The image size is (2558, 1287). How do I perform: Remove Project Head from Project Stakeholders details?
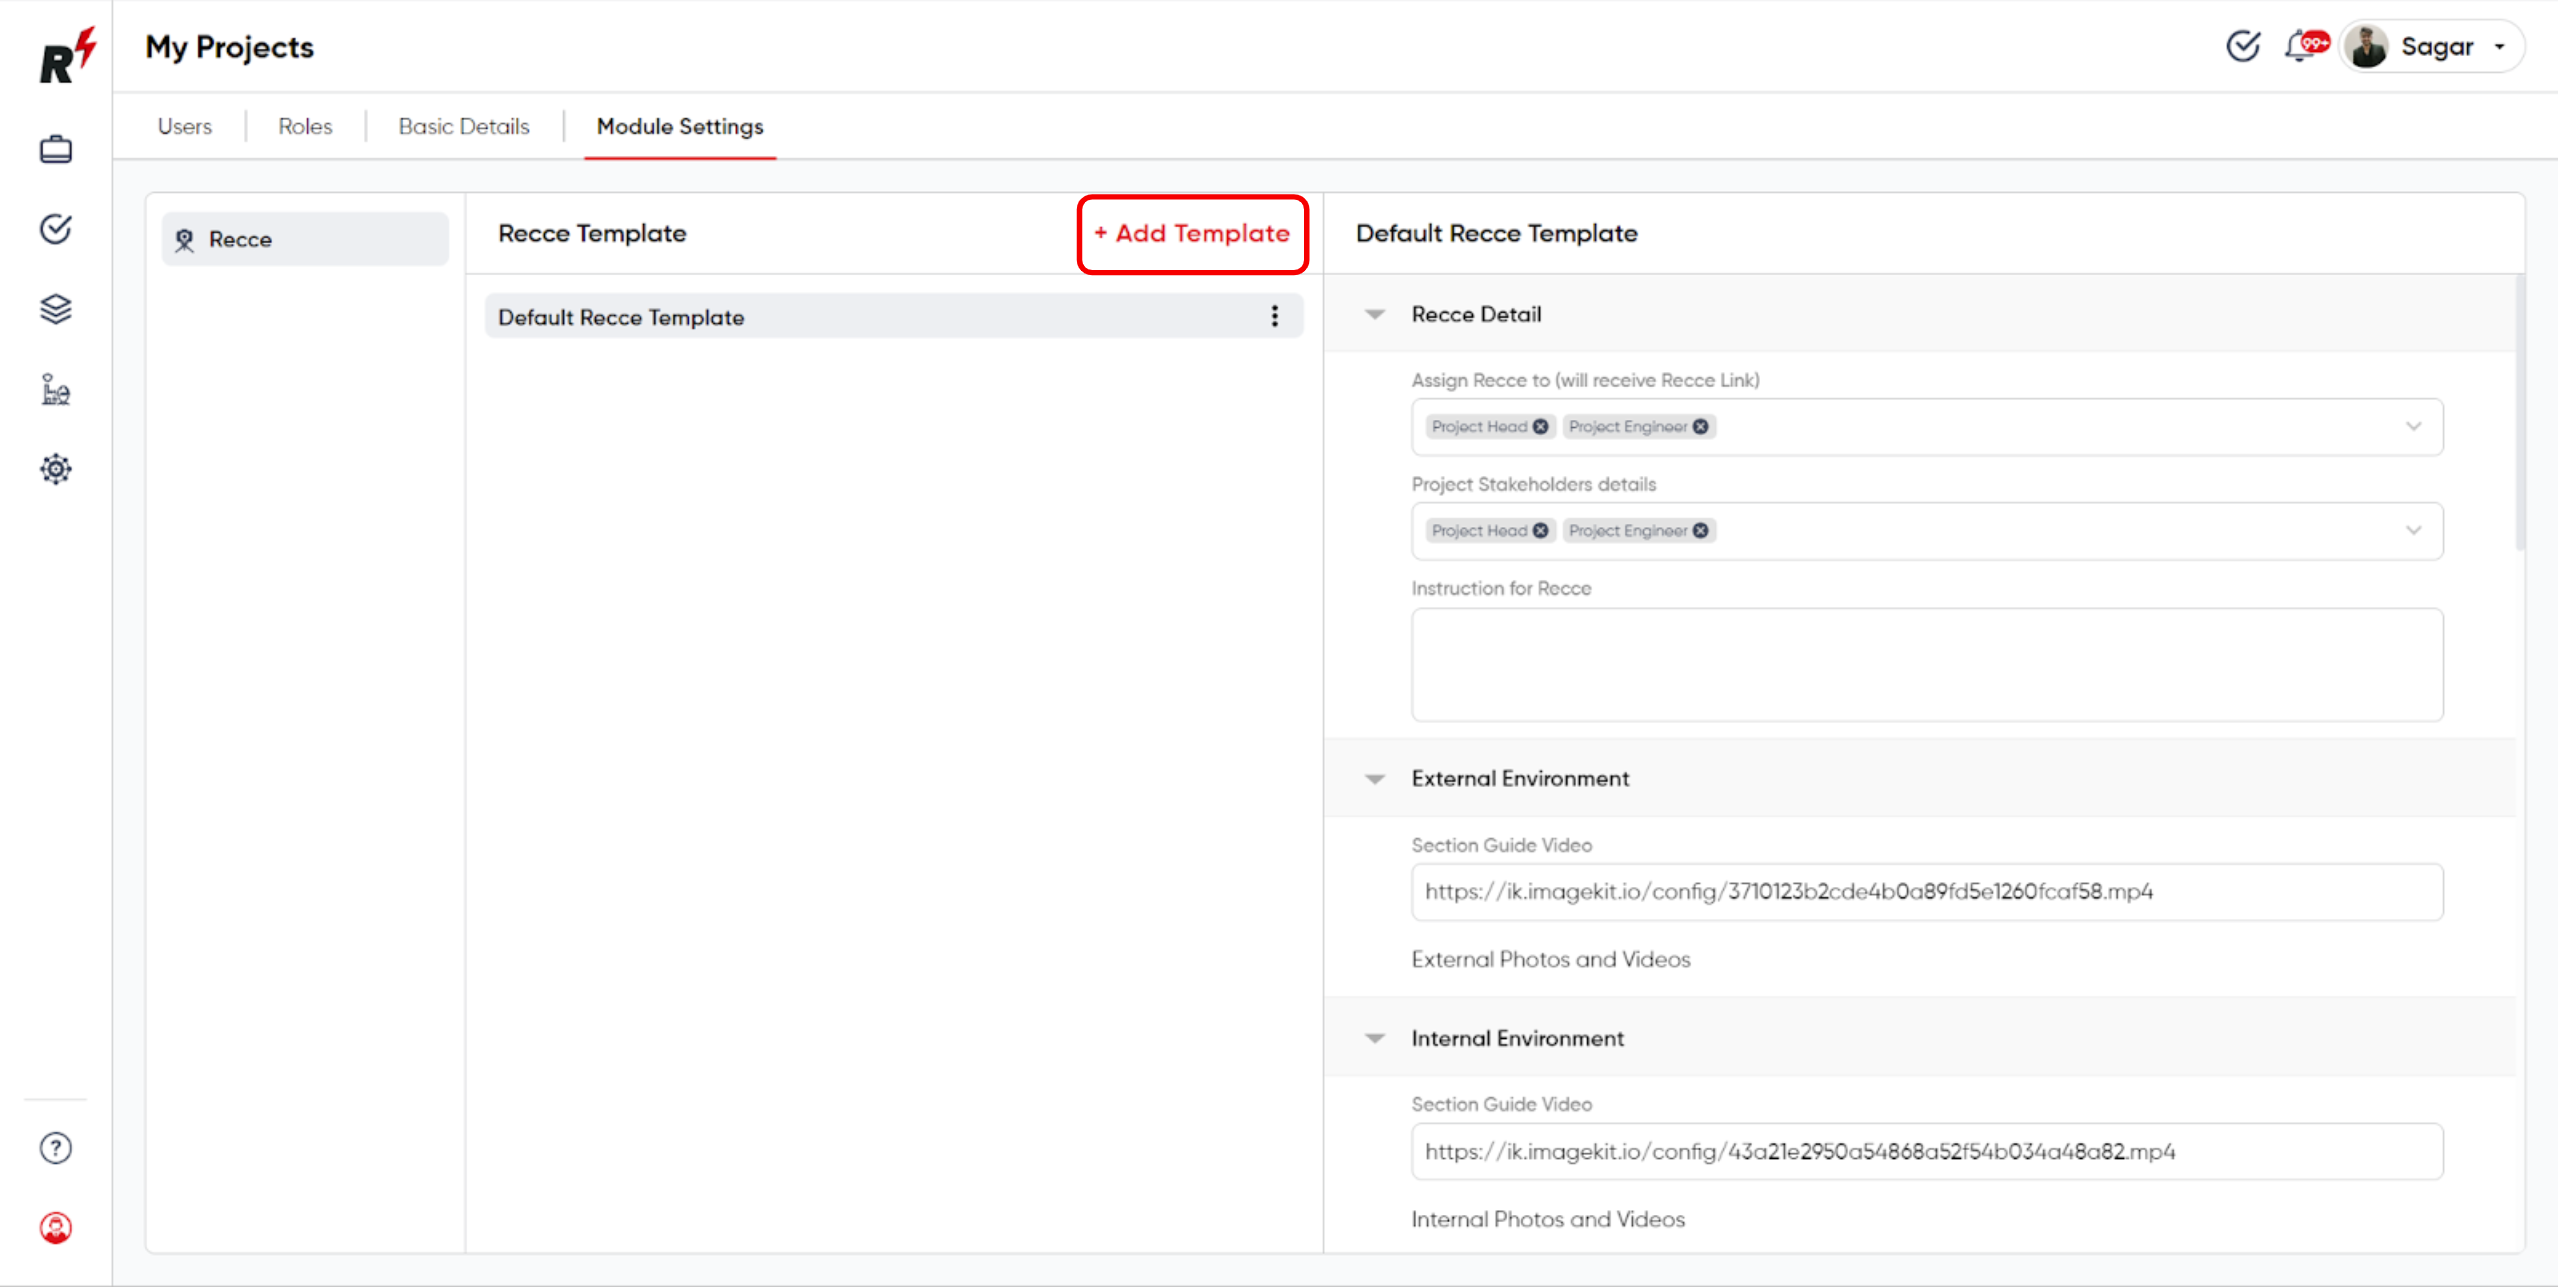[1540, 531]
